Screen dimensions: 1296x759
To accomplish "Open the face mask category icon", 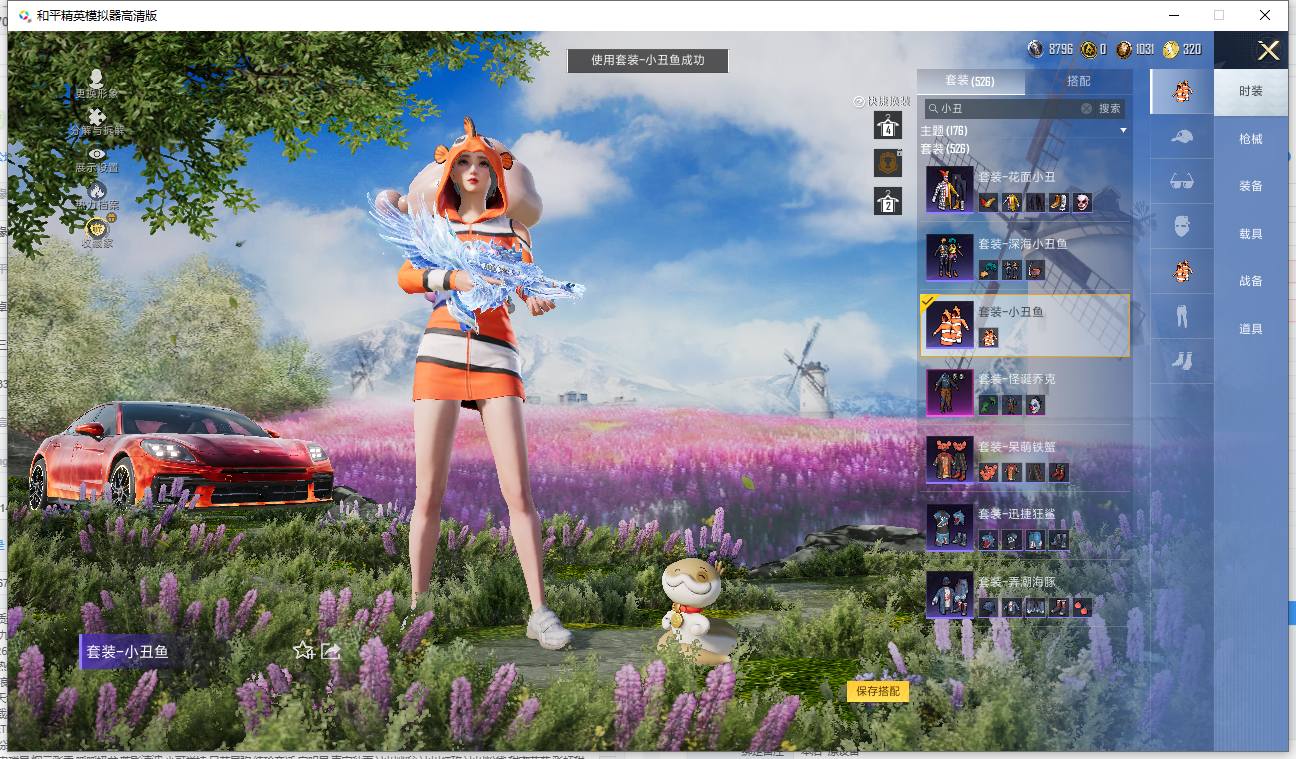I will coord(1182,226).
